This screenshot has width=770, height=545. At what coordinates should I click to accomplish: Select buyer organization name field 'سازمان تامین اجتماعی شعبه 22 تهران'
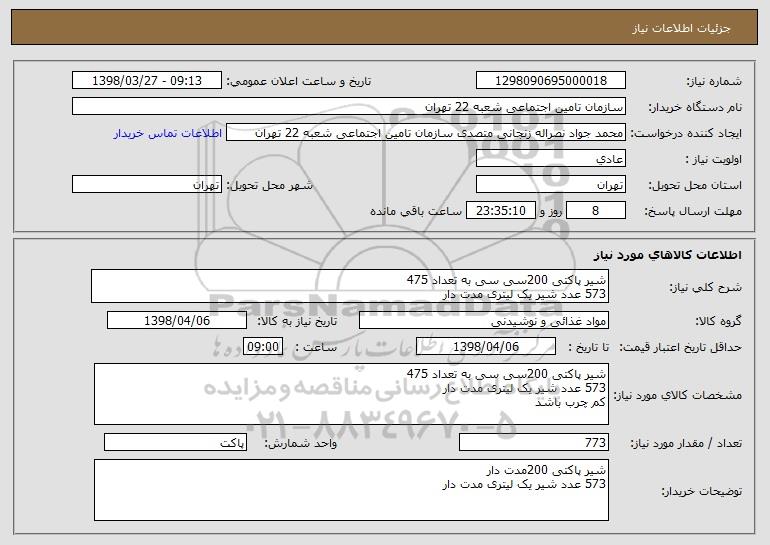coord(349,107)
